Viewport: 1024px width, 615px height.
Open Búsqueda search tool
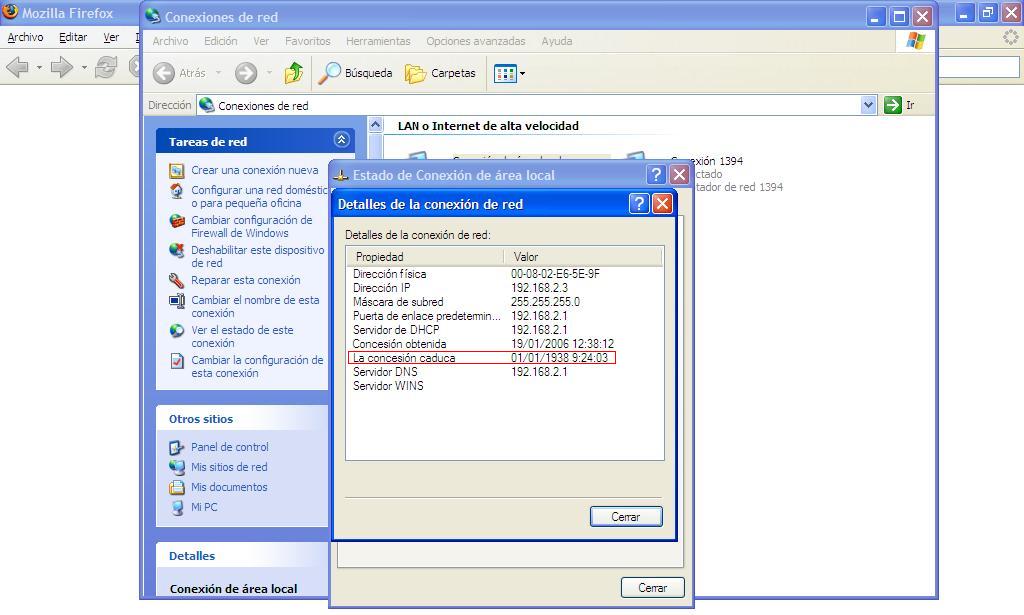[x=355, y=73]
